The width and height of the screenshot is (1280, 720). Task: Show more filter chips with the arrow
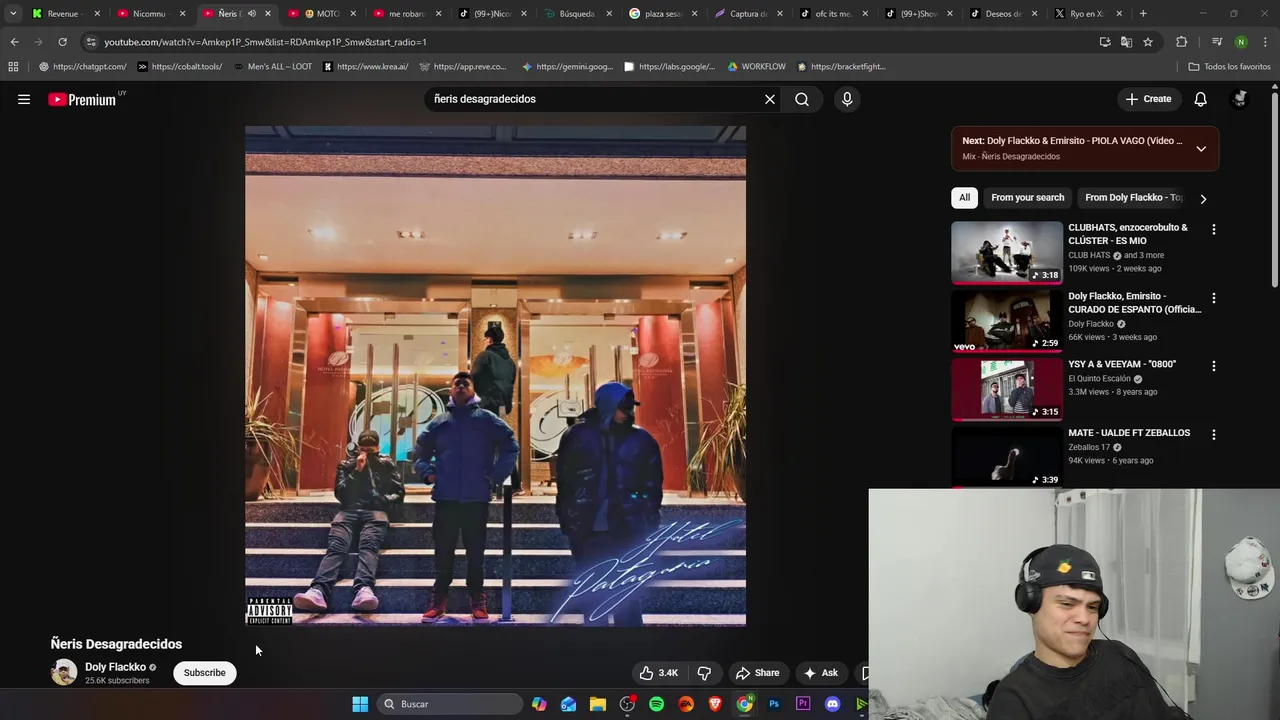[1203, 198]
